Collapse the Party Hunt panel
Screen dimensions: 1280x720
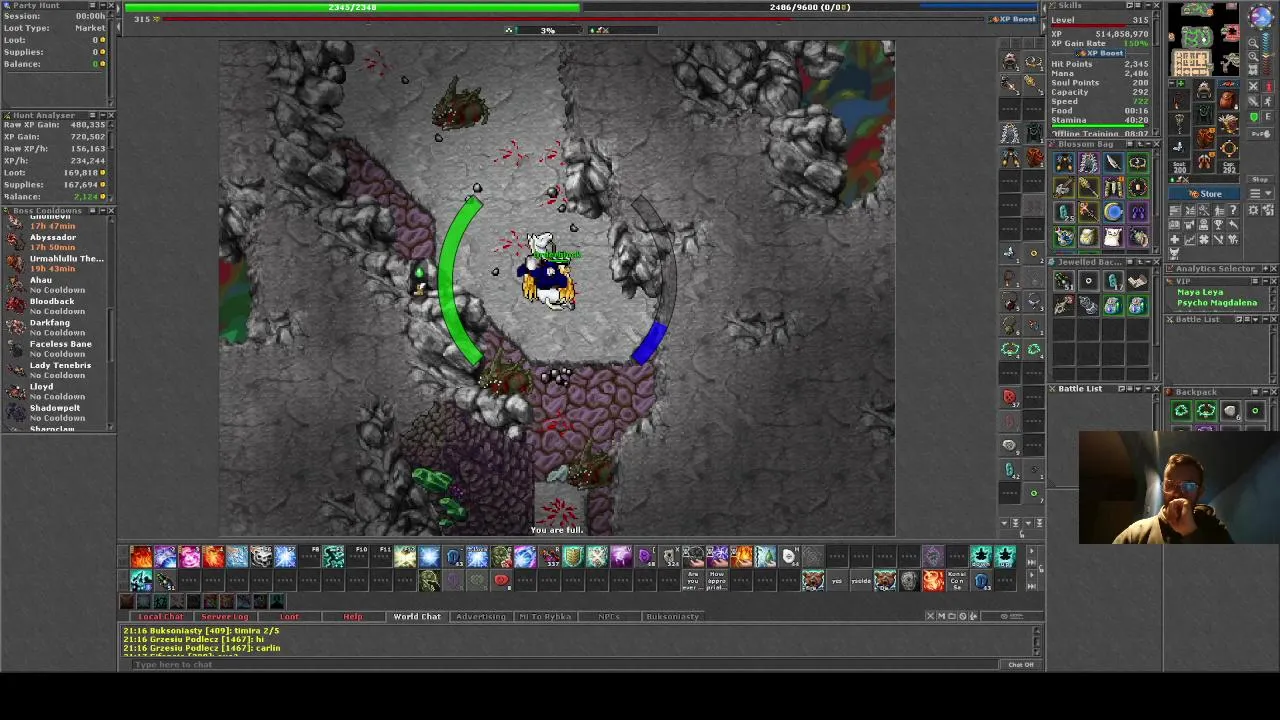coord(103,5)
